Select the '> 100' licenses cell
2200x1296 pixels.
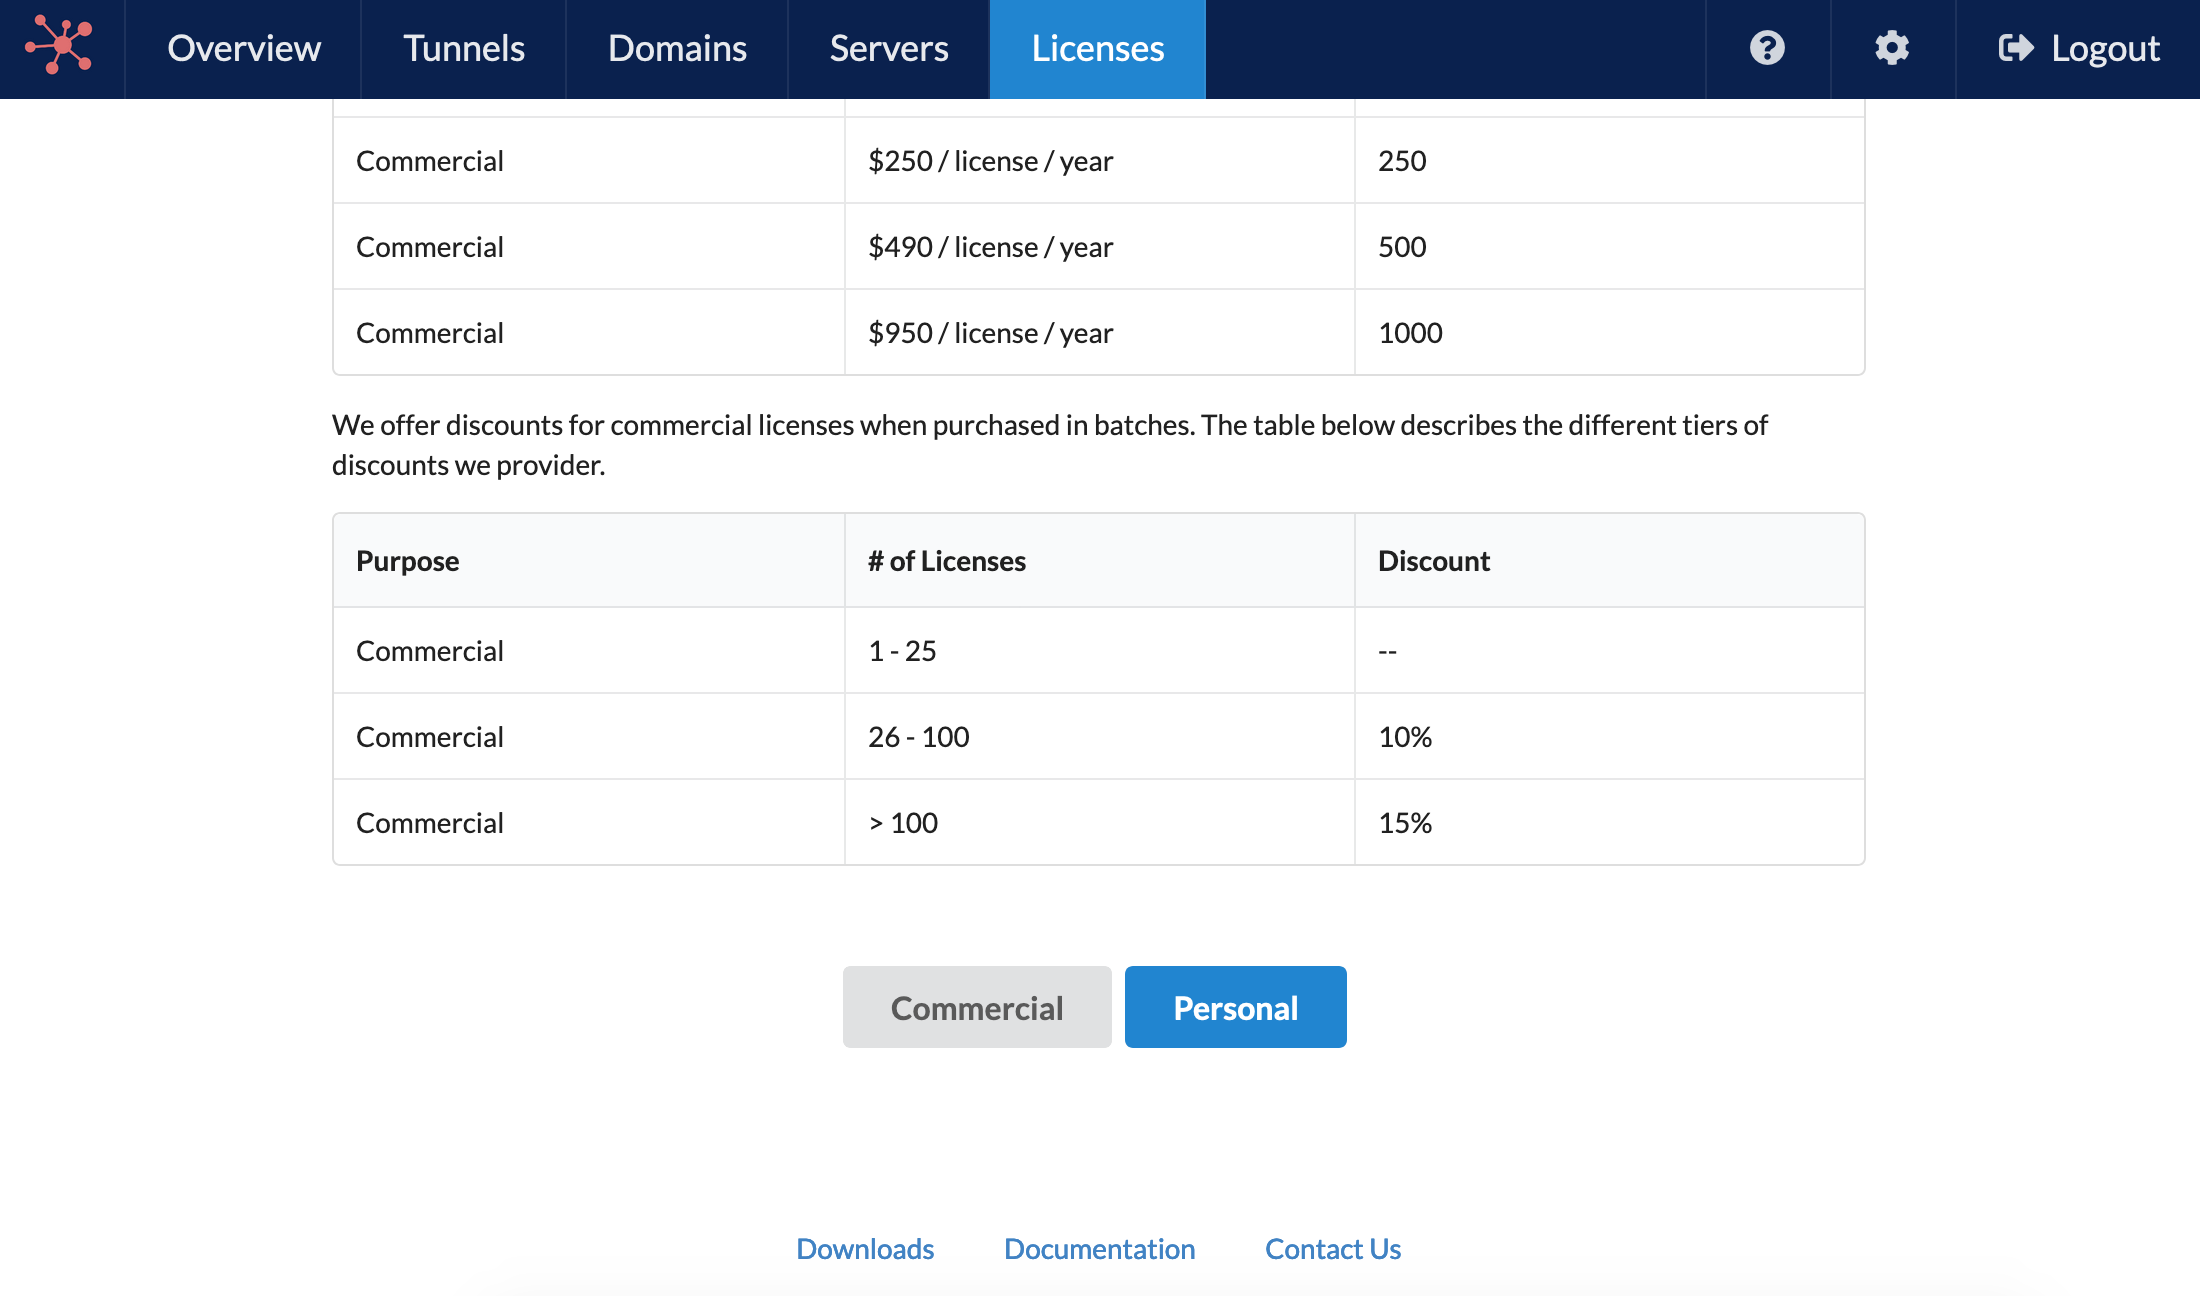point(1100,823)
